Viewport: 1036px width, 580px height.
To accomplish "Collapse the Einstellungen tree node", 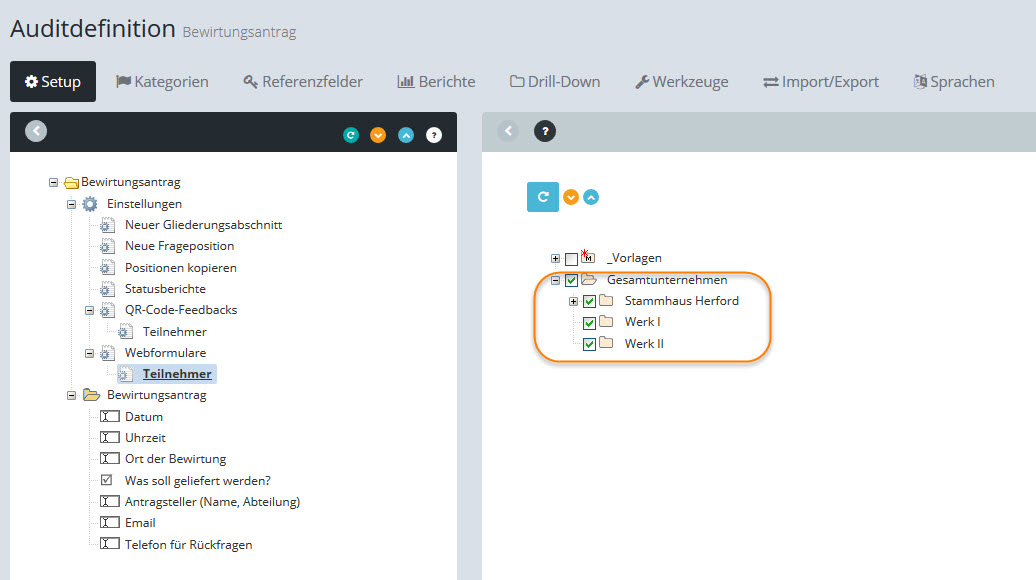I will [72, 204].
